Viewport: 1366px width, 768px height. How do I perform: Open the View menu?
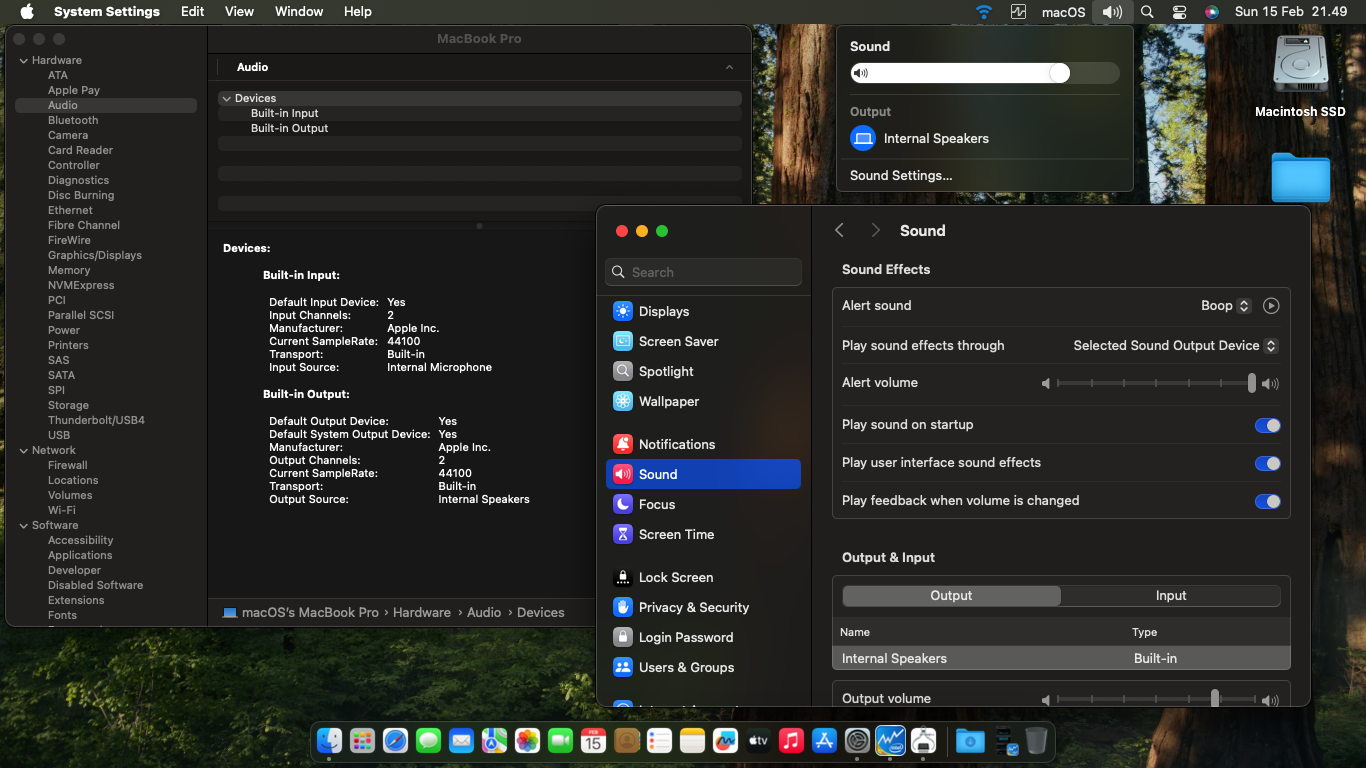pos(239,12)
